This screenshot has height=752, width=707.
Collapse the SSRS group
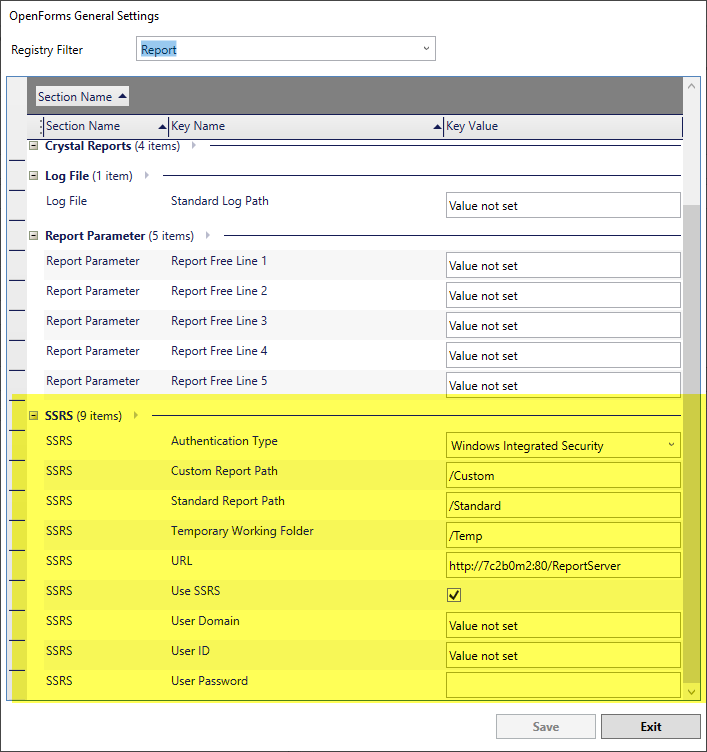[x=33, y=416]
